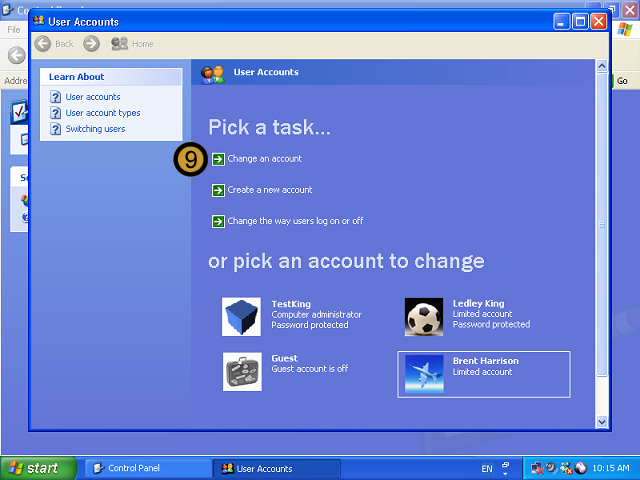Click the vertical scrollbar thumb in User Accounts
The width and height of the screenshot is (640, 480).
pyautogui.click(x=602, y=224)
